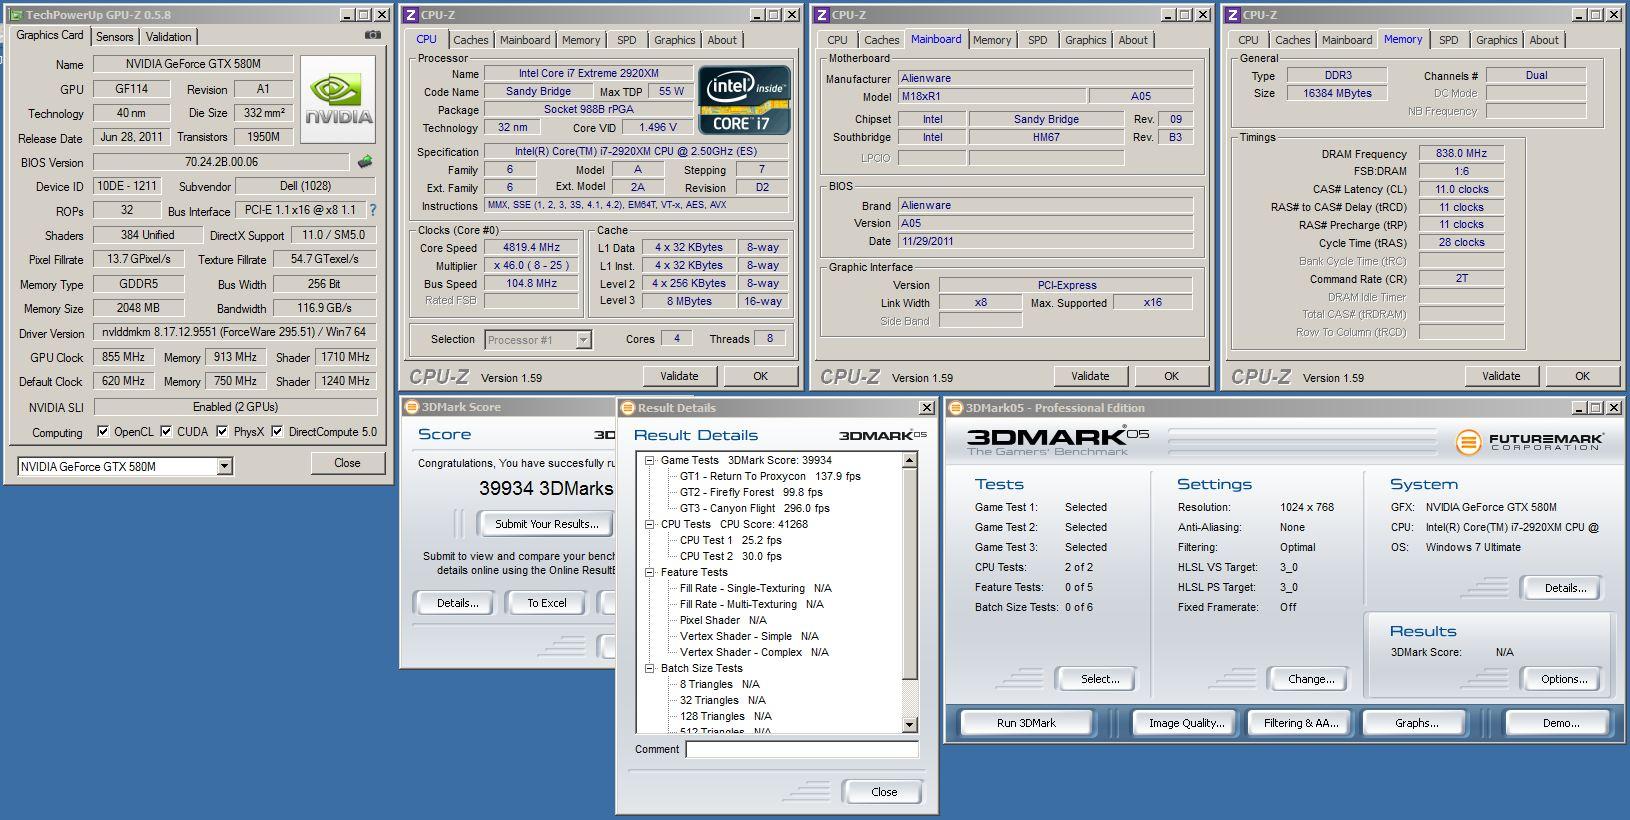Click Validate in the CPU-Z CPU window
1630x820 pixels.
(x=679, y=376)
